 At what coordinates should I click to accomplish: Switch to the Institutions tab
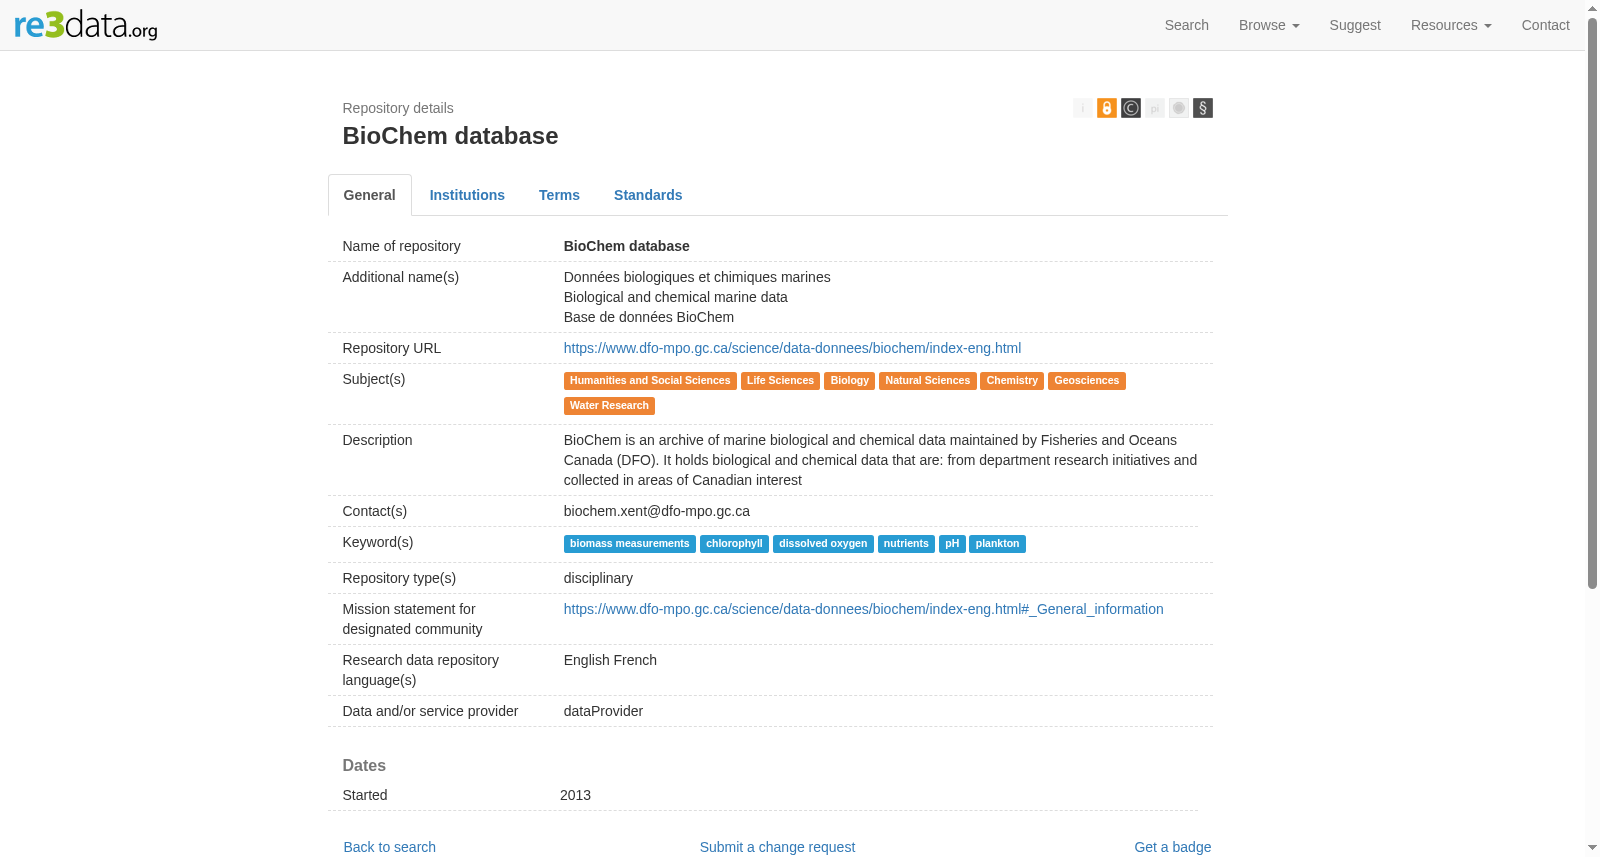(x=467, y=195)
